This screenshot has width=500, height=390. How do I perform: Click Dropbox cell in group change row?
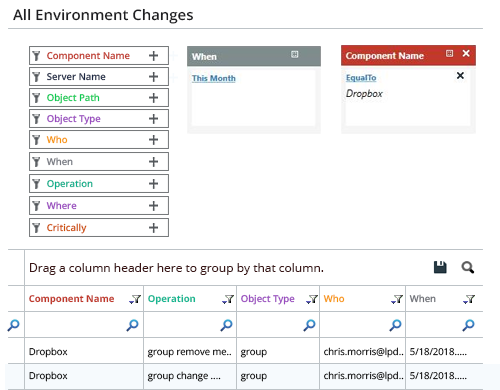[x=84, y=376]
